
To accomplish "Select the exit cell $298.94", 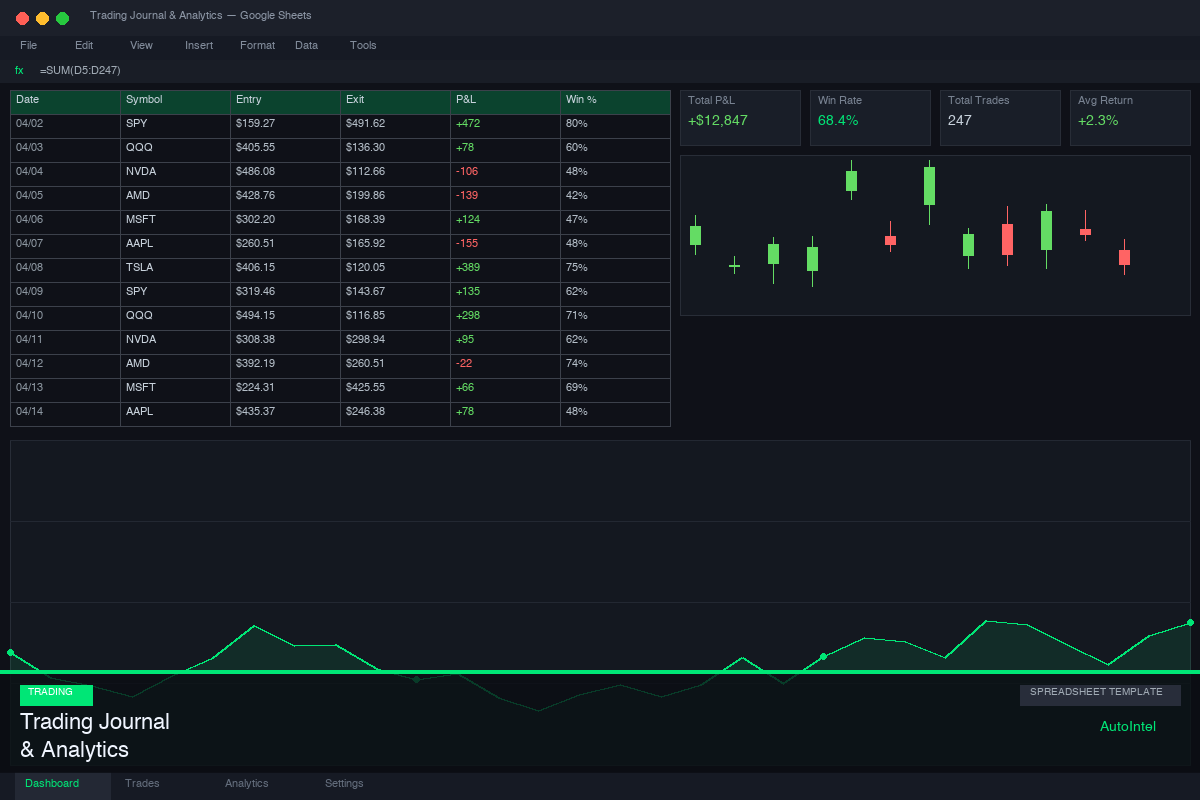I will click(x=395, y=340).
